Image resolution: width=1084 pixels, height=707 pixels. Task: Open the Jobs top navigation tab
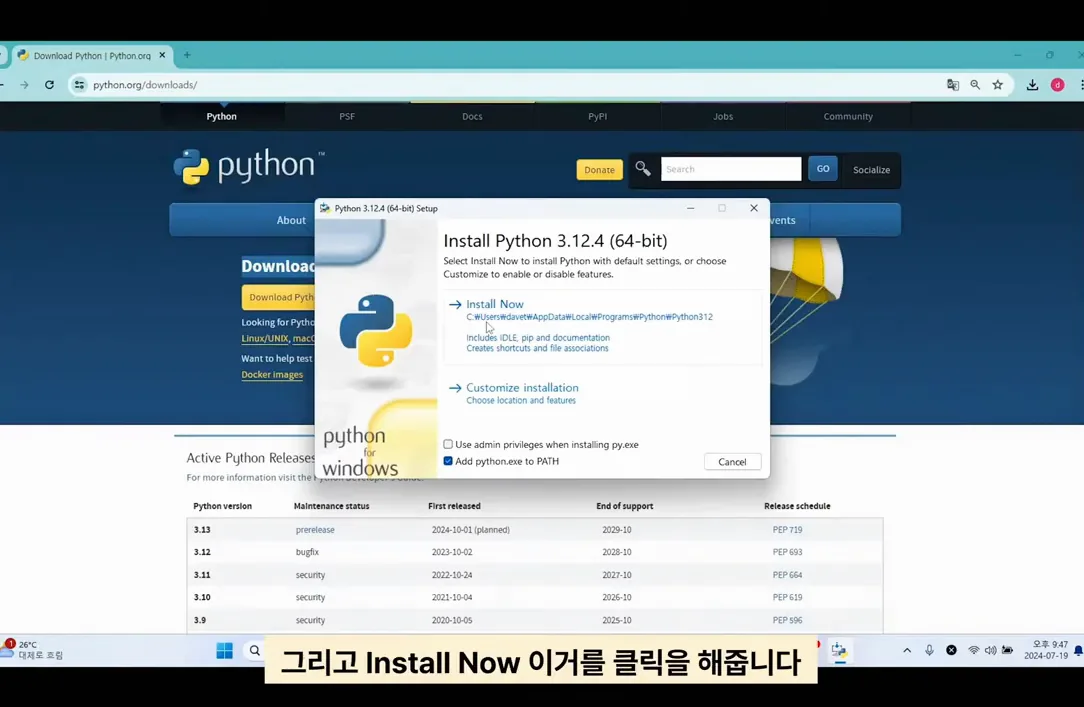(x=723, y=116)
